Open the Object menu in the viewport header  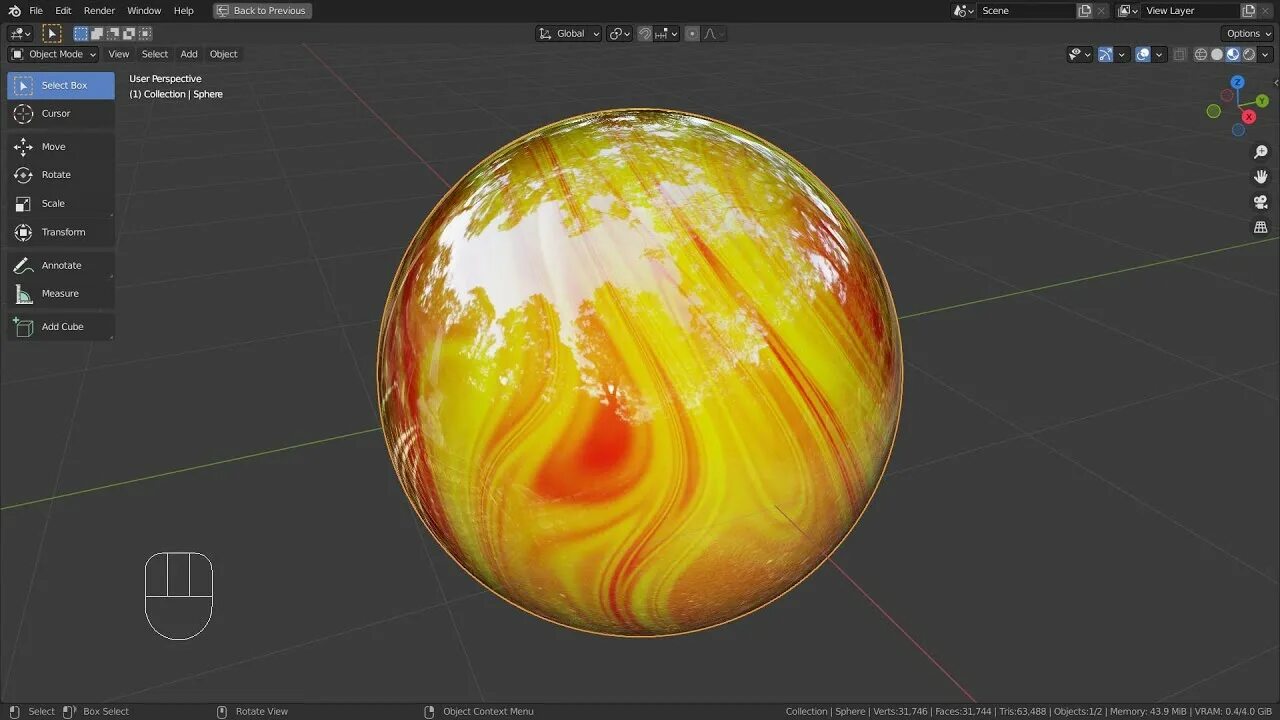[223, 54]
